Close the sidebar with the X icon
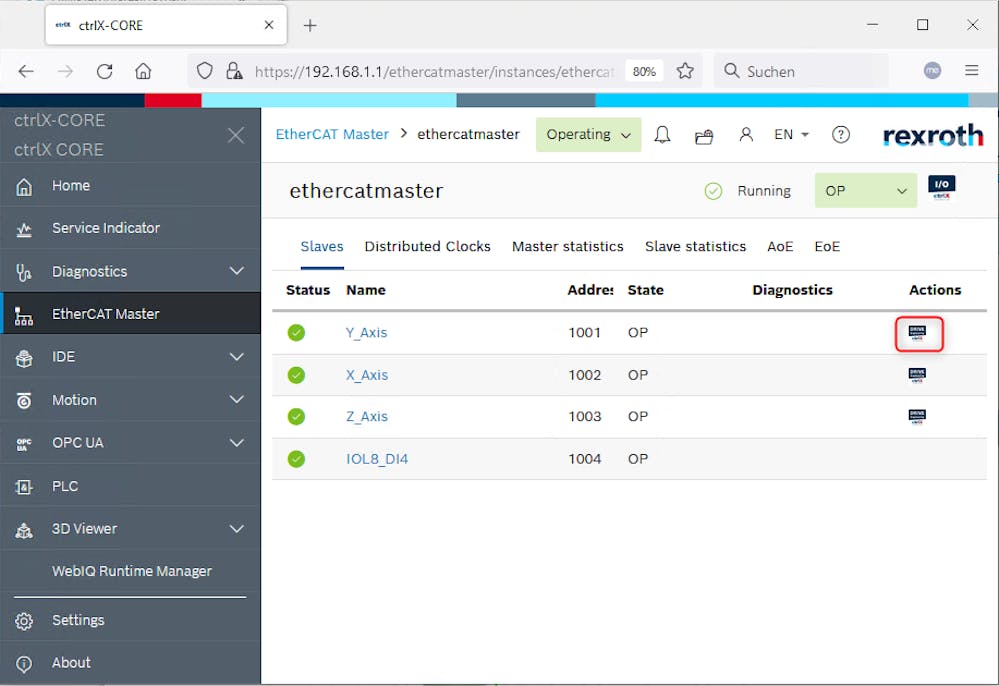999x686 pixels. click(236, 135)
